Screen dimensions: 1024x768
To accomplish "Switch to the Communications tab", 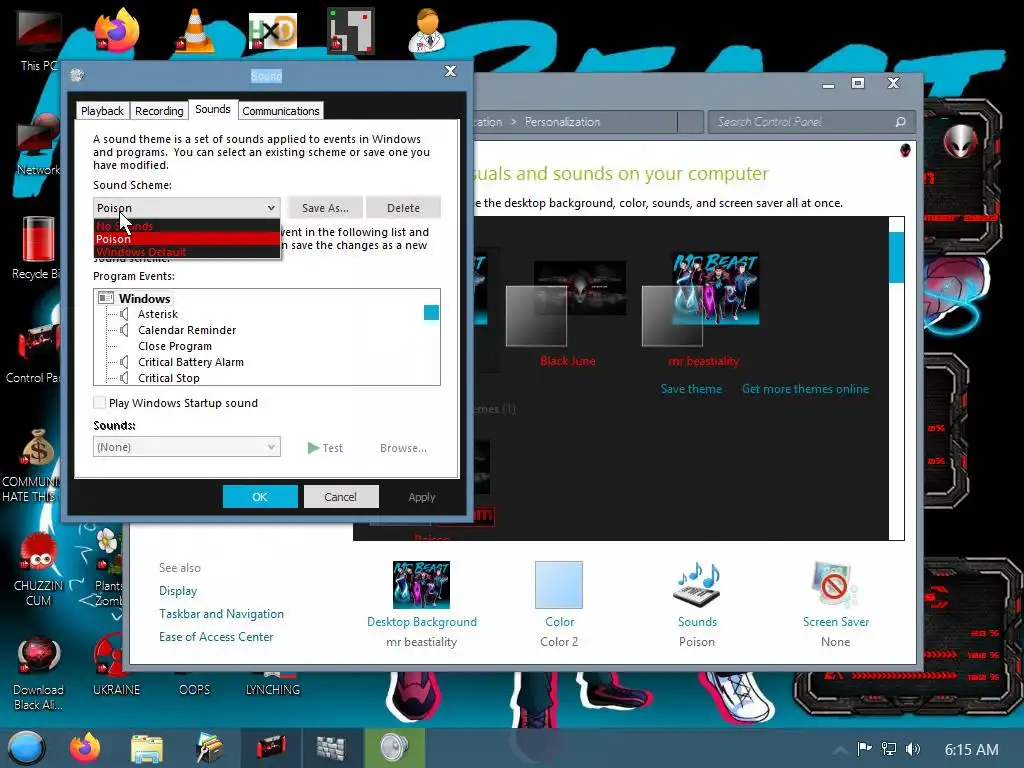I will click(x=281, y=111).
